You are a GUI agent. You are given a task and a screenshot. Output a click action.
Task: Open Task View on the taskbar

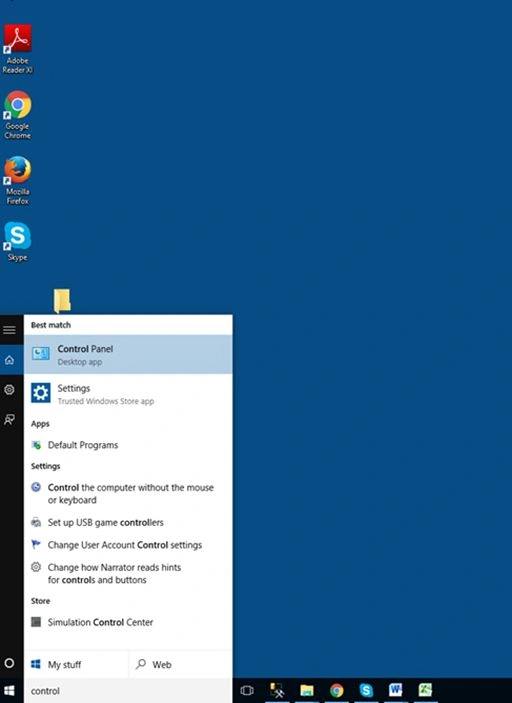click(247, 691)
